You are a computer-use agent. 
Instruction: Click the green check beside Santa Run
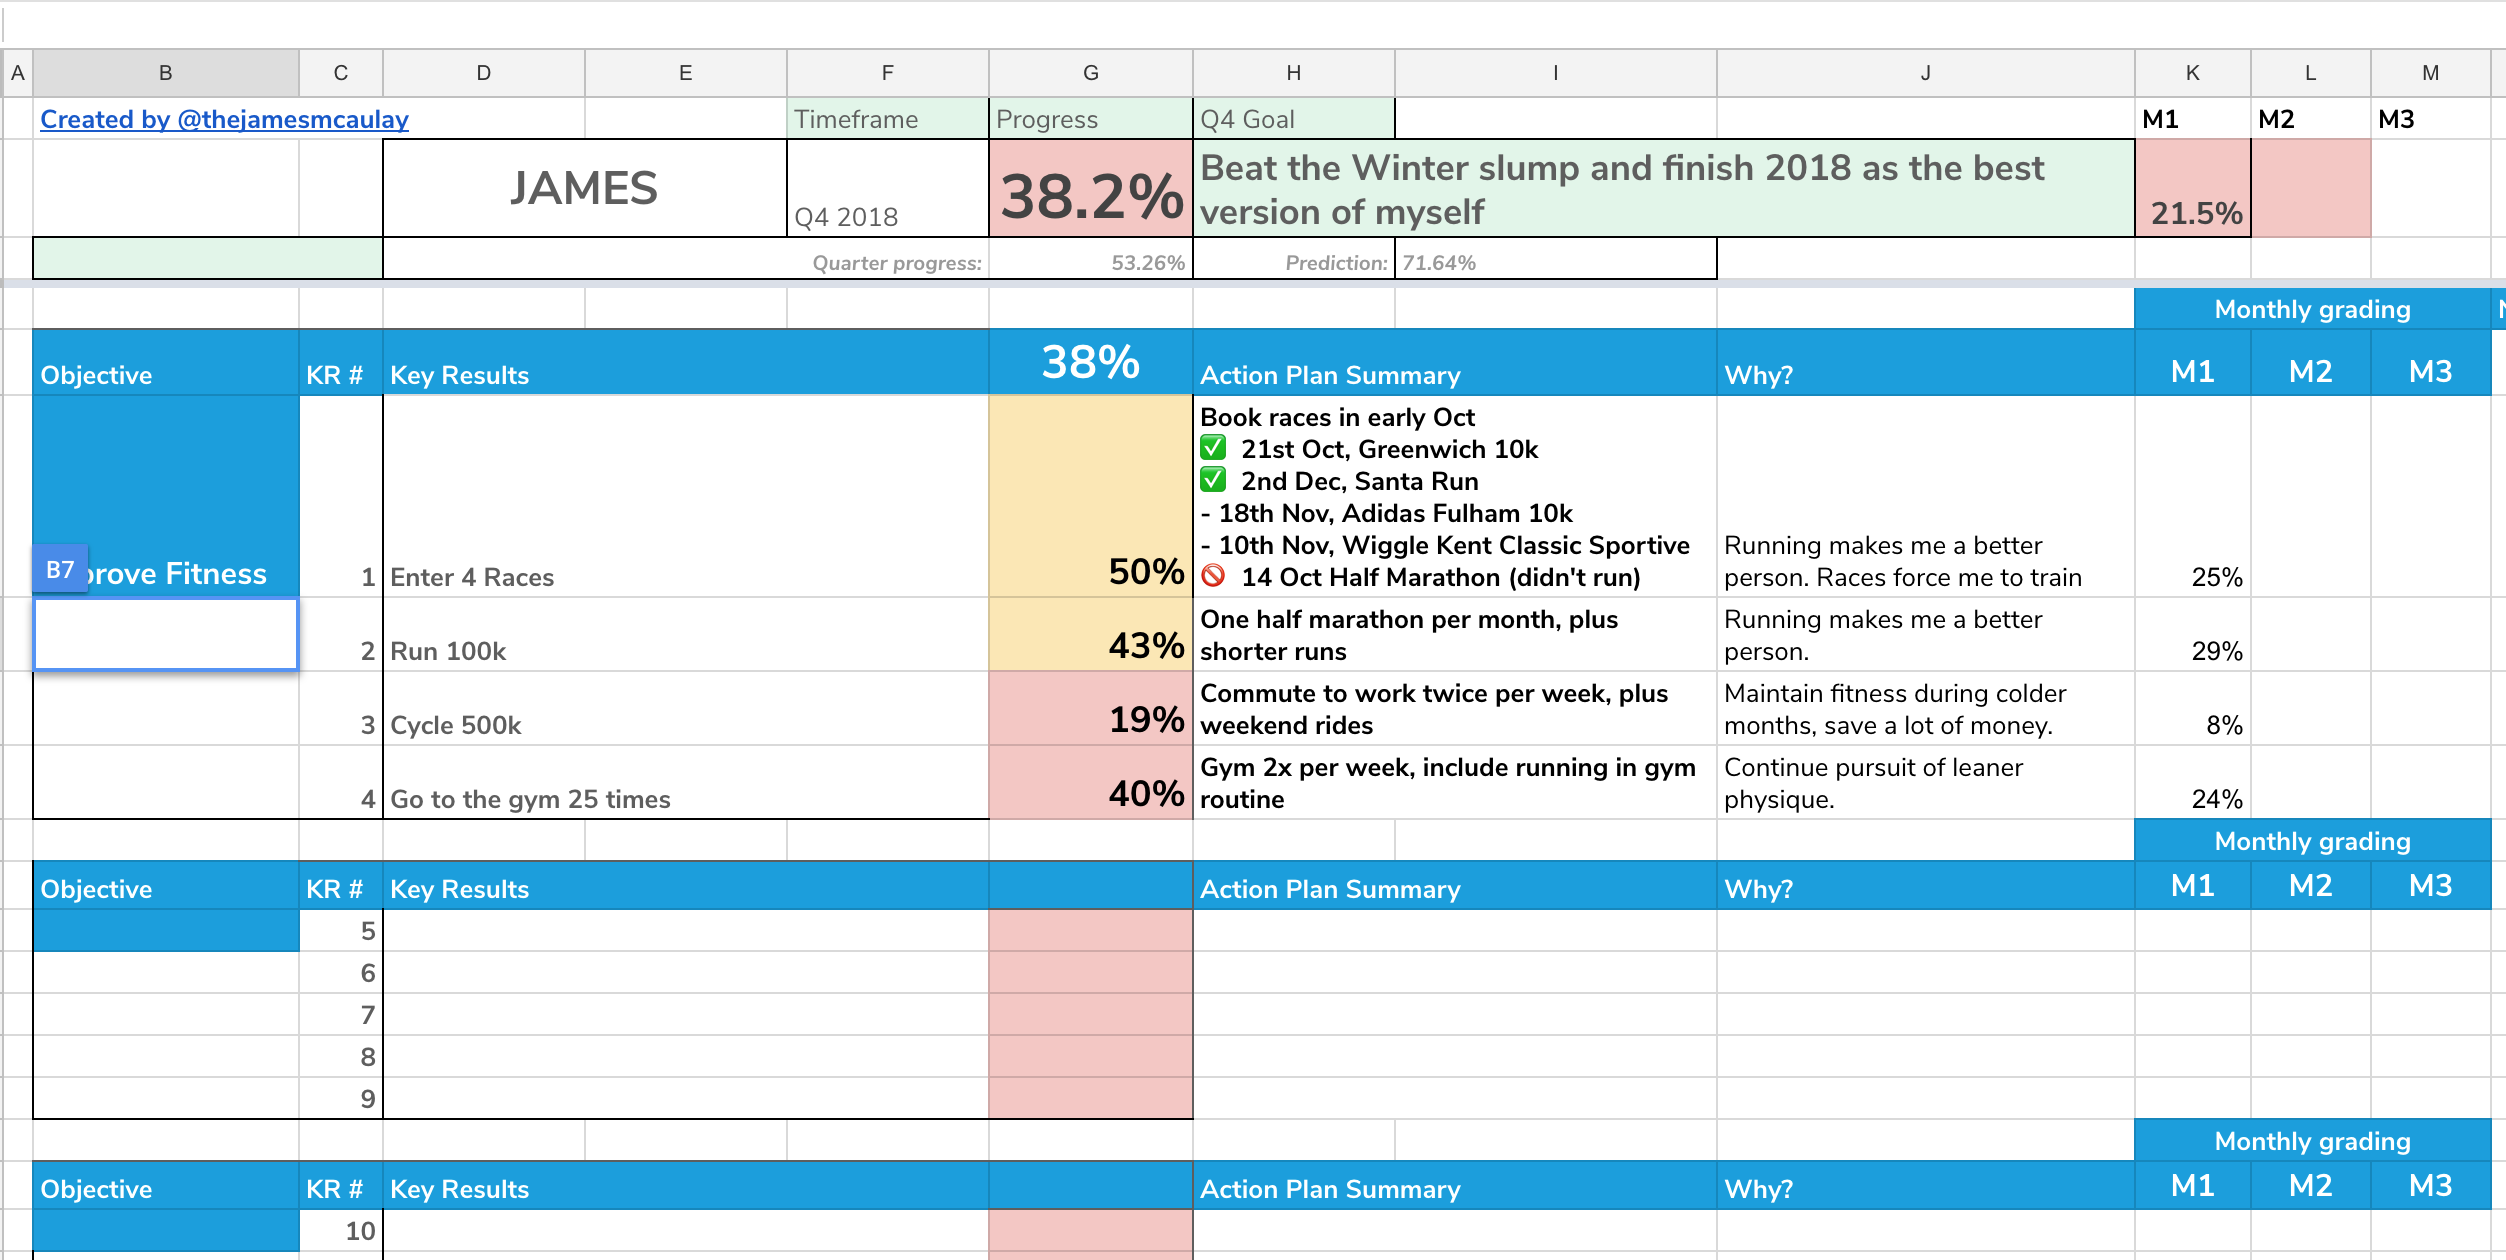(x=1213, y=480)
